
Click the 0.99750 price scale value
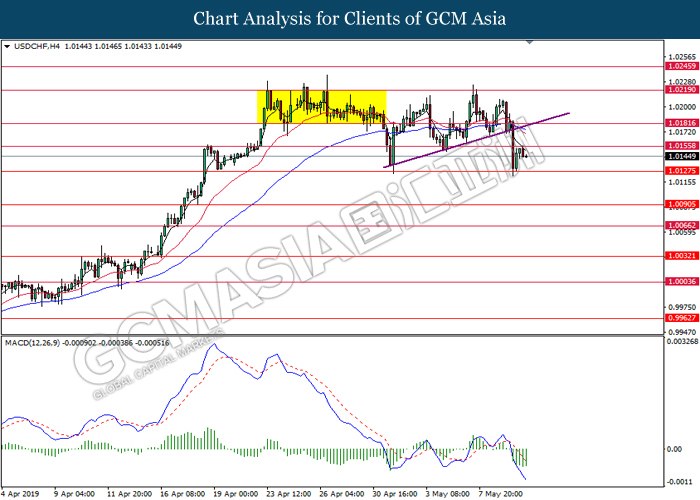682,307
